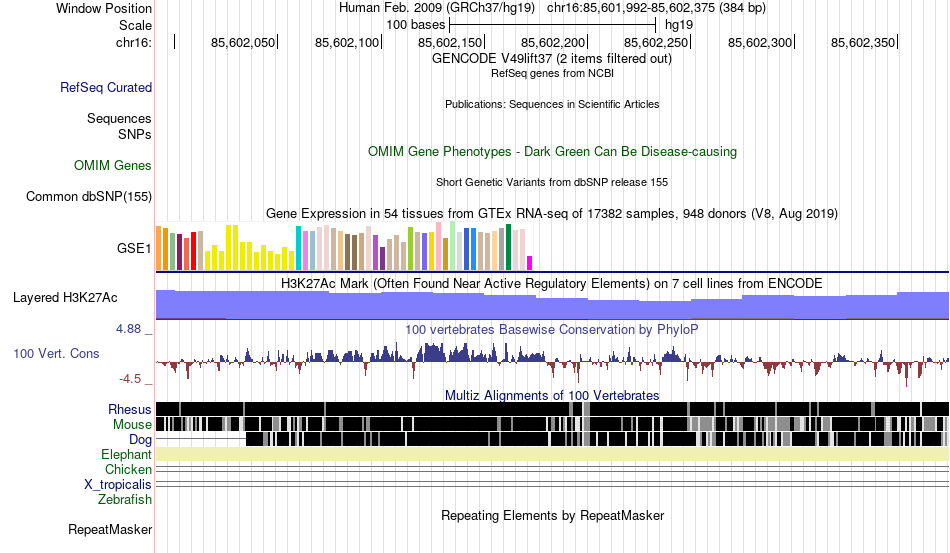Click the 85,602,350 ruler position

coord(863,42)
